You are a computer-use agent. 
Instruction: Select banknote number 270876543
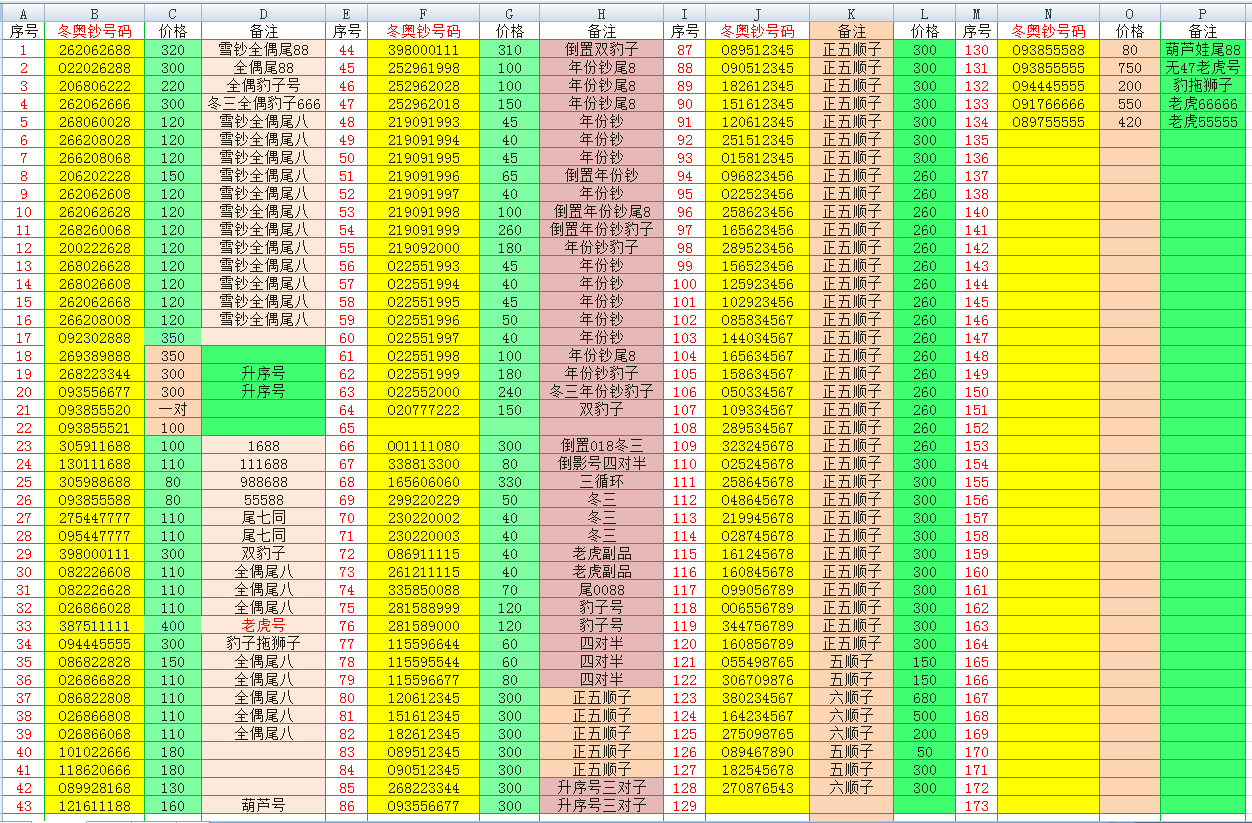tap(757, 788)
